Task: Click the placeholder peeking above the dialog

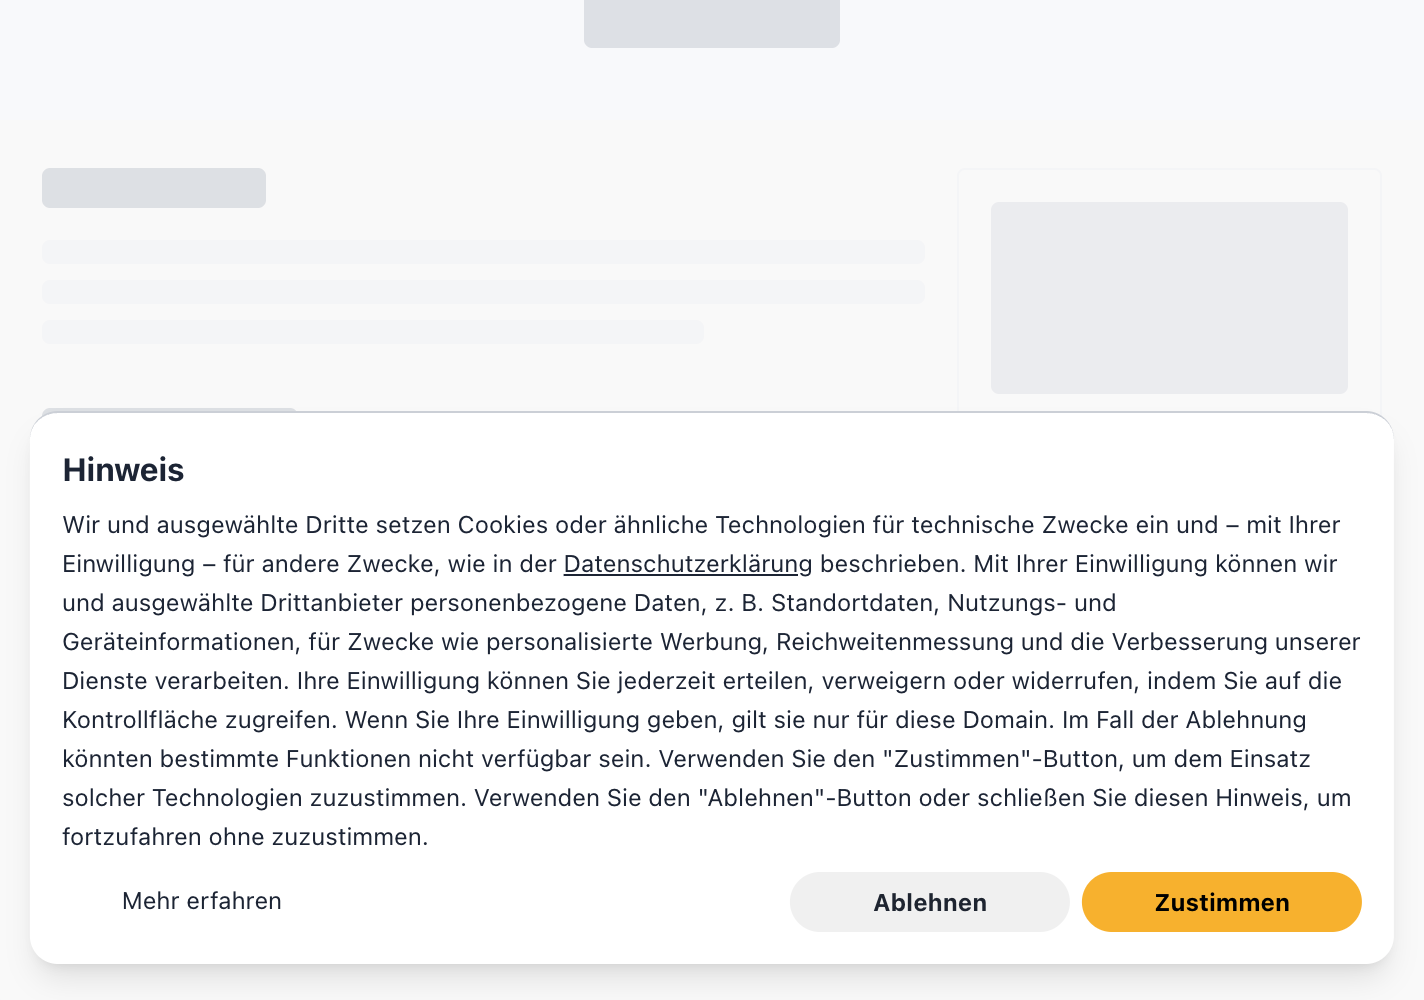Action: [x=168, y=409]
